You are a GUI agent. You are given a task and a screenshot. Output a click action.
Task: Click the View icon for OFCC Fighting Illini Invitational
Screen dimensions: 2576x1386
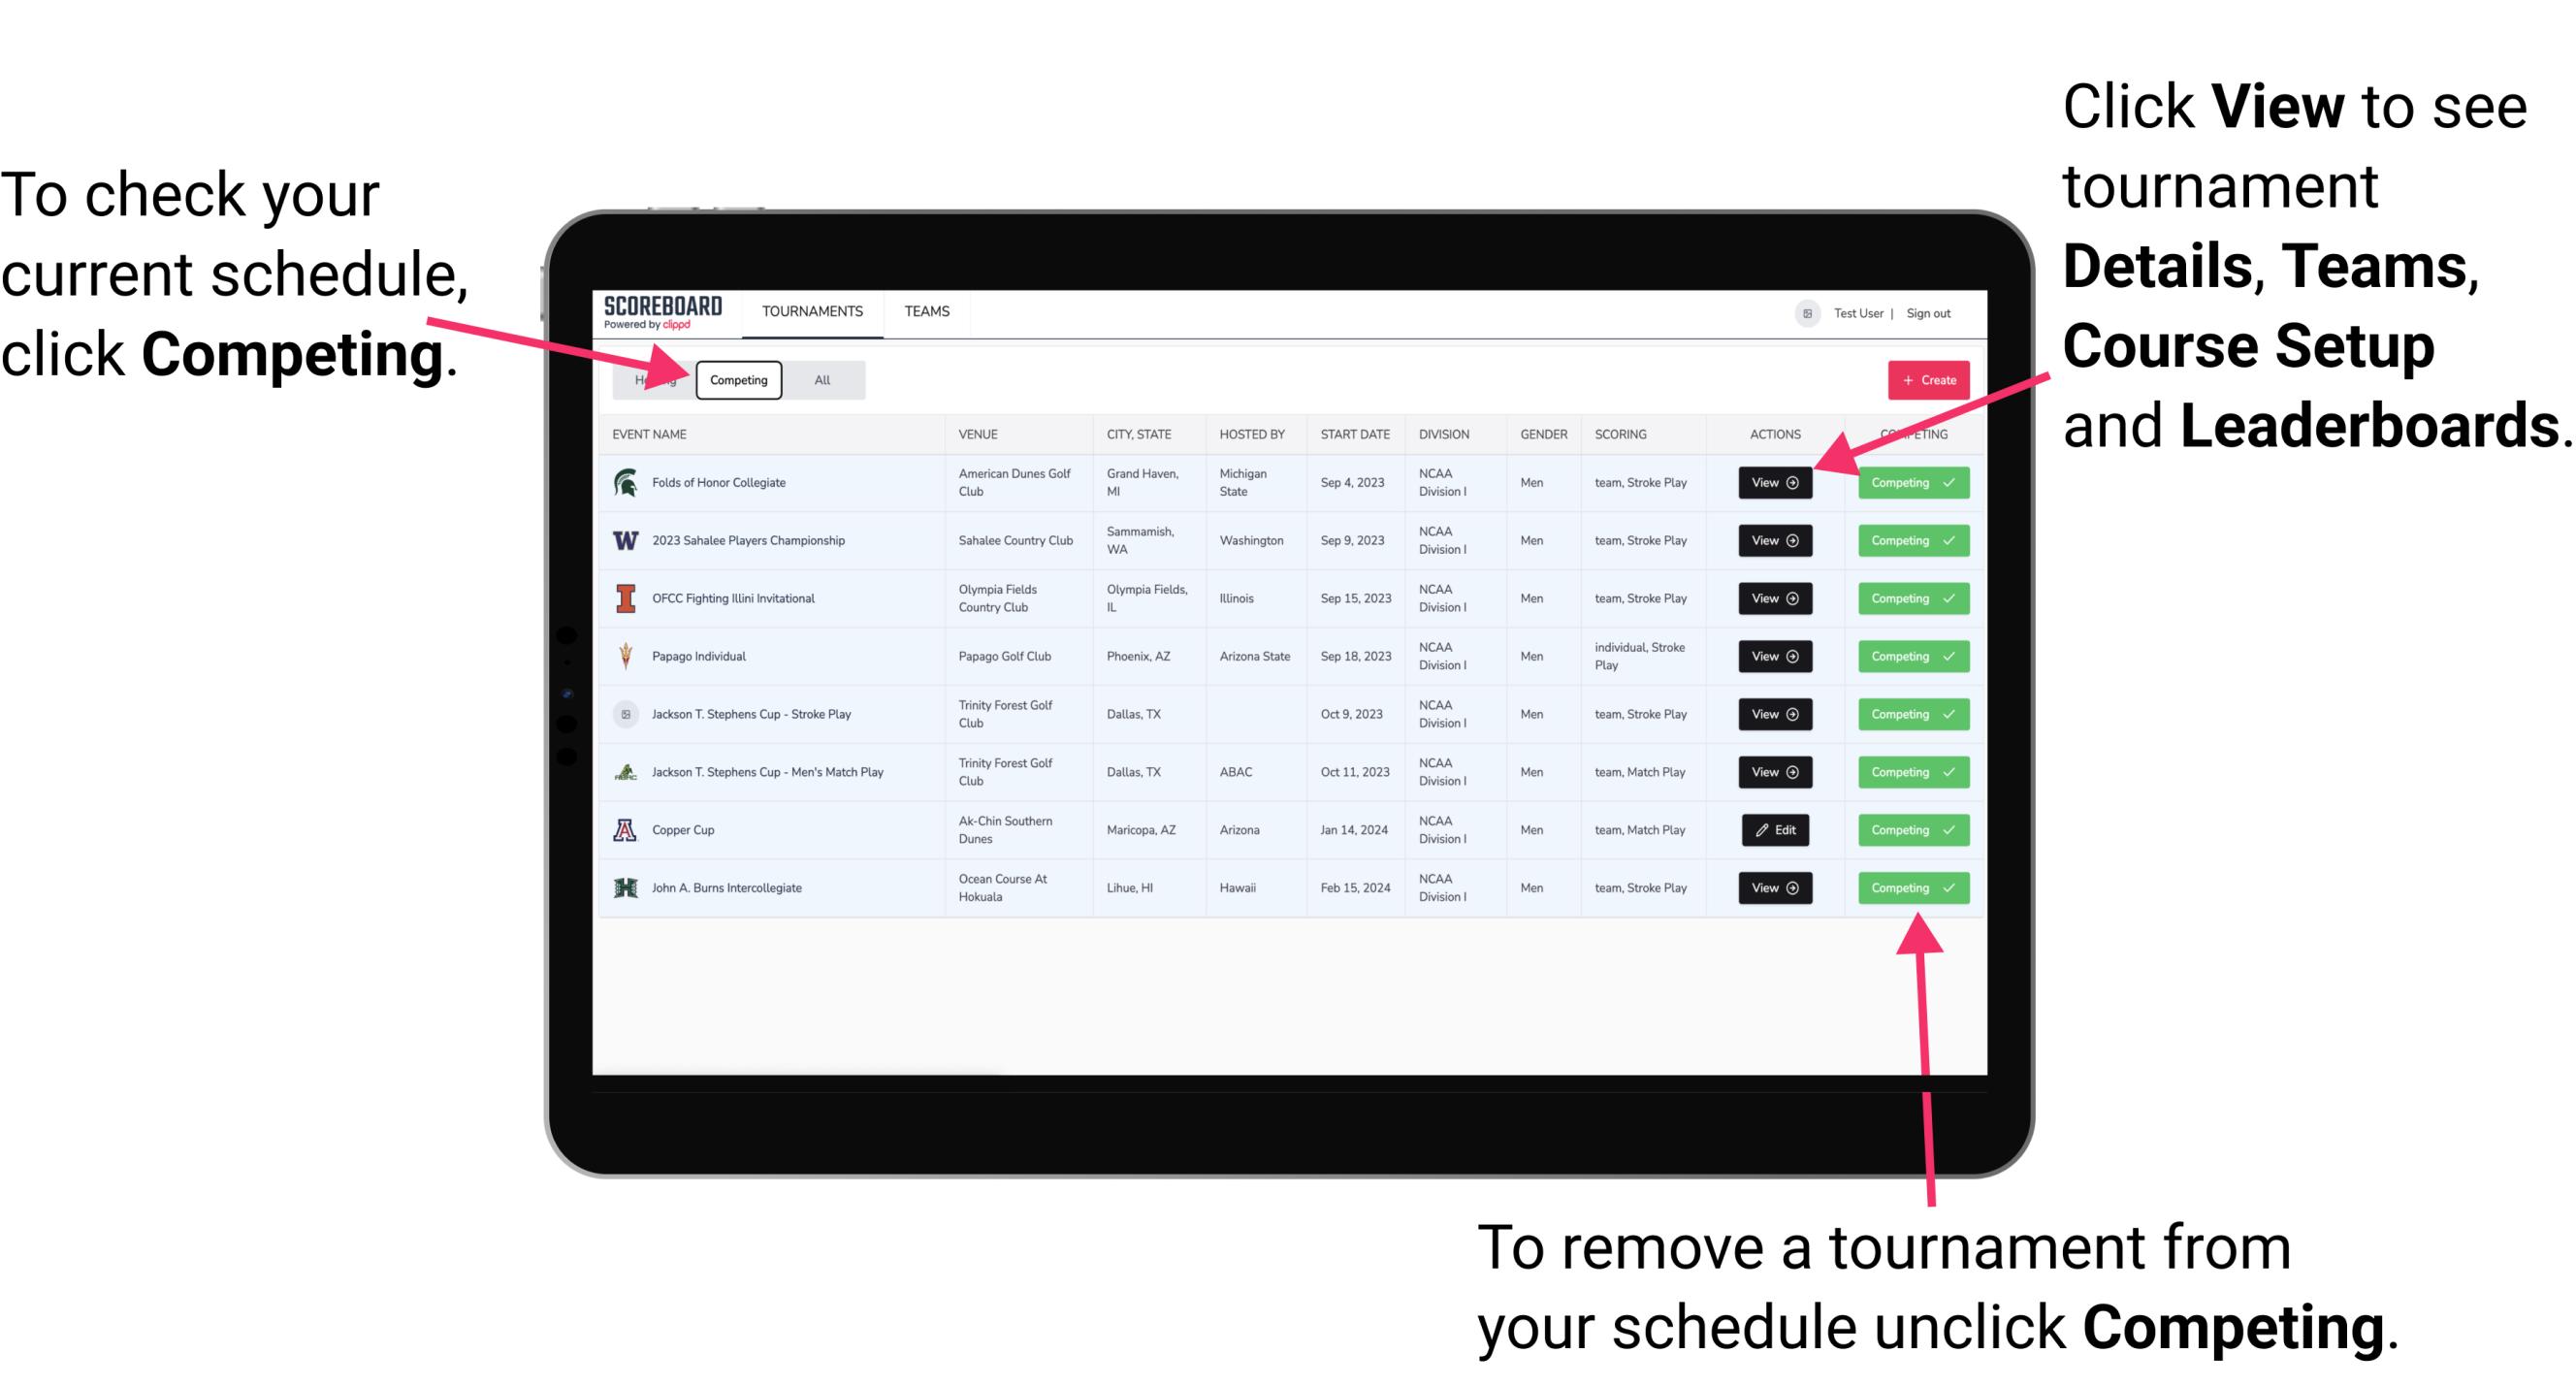[1774, 599]
